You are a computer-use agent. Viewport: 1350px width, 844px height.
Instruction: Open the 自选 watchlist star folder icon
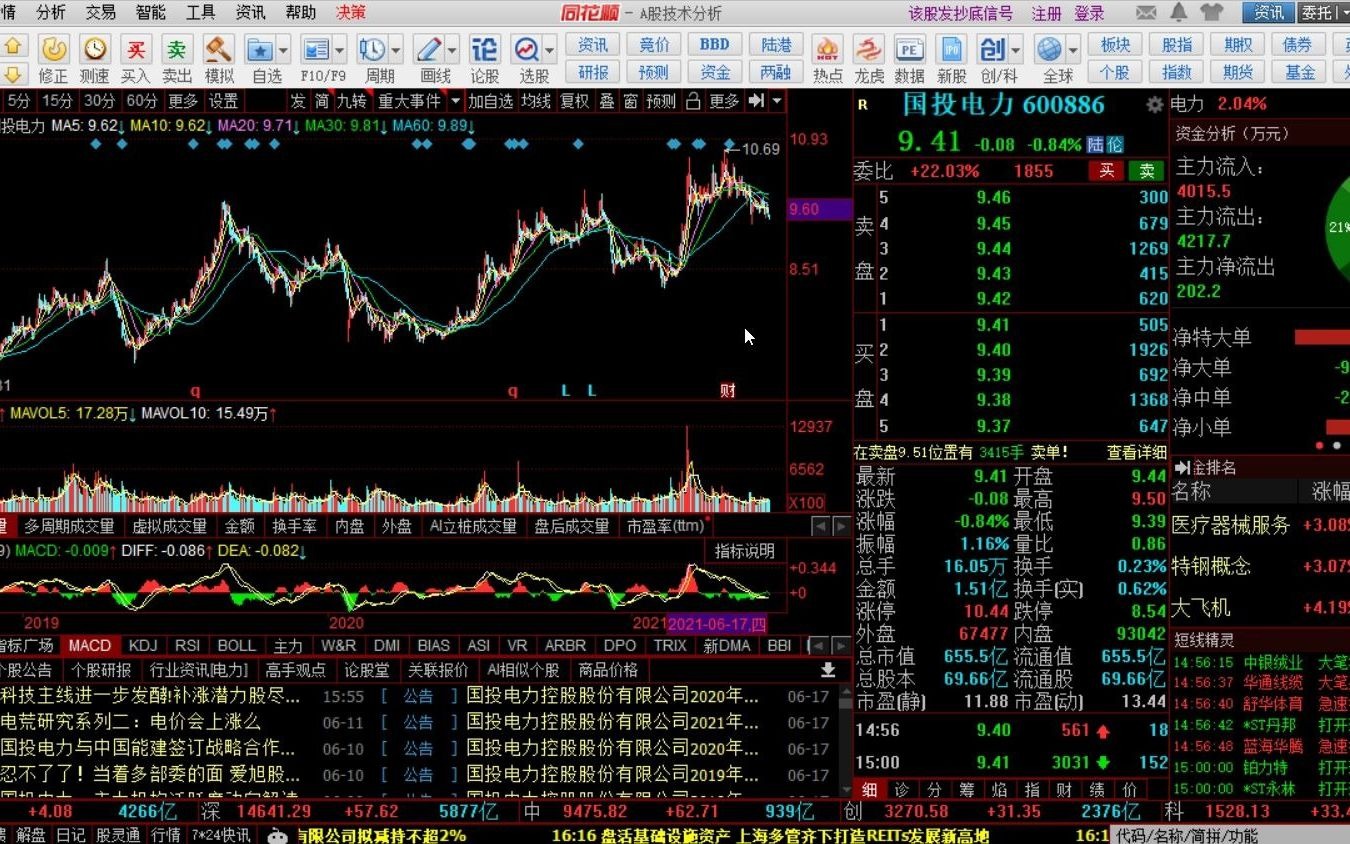click(x=260, y=49)
